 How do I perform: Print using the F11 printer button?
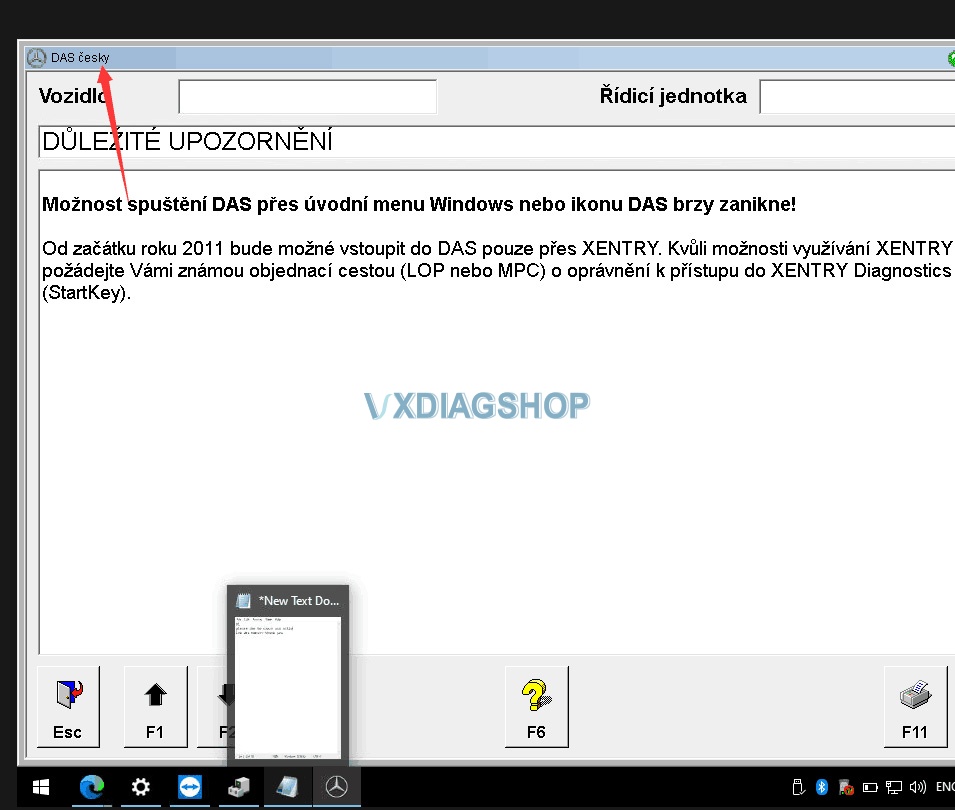pos(915,706)
